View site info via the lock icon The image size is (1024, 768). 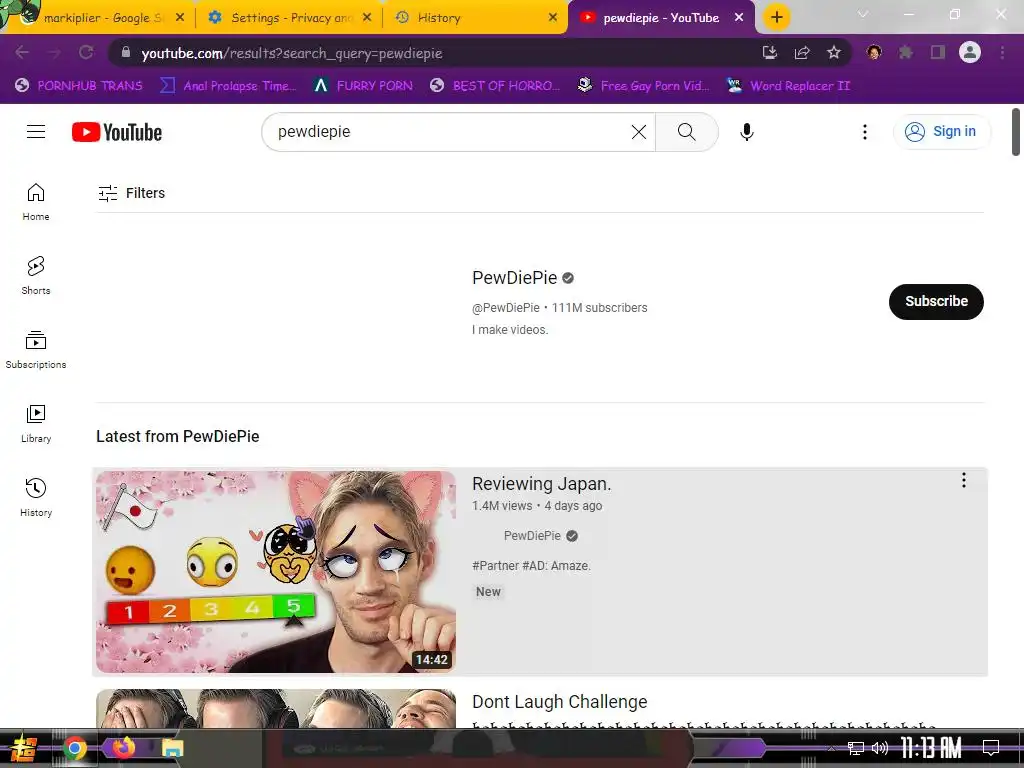click(125, 52)
